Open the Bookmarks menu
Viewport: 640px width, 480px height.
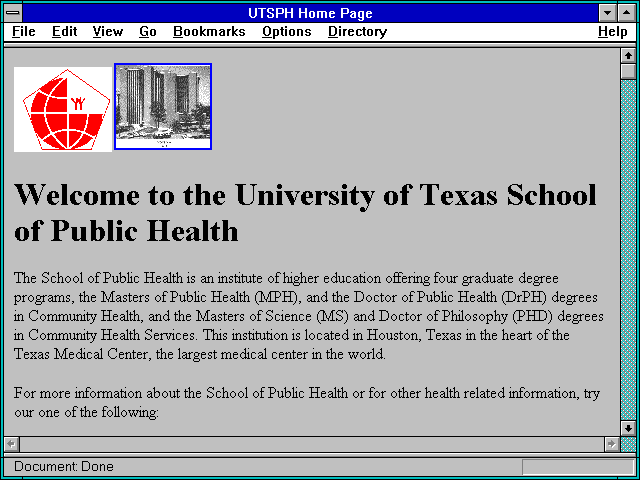coord(209,31)
